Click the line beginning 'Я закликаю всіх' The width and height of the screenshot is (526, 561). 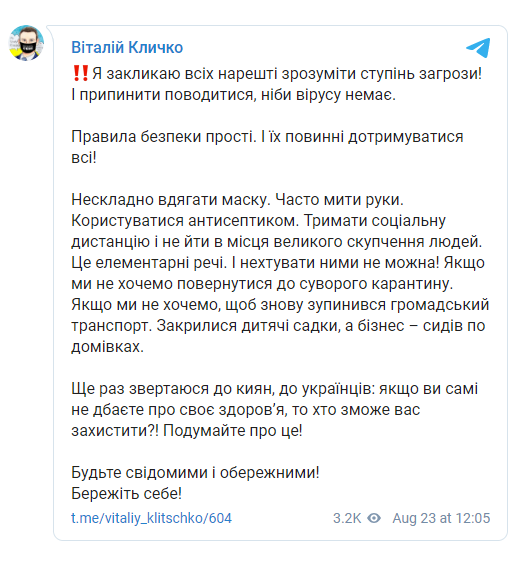coord(277,74)
